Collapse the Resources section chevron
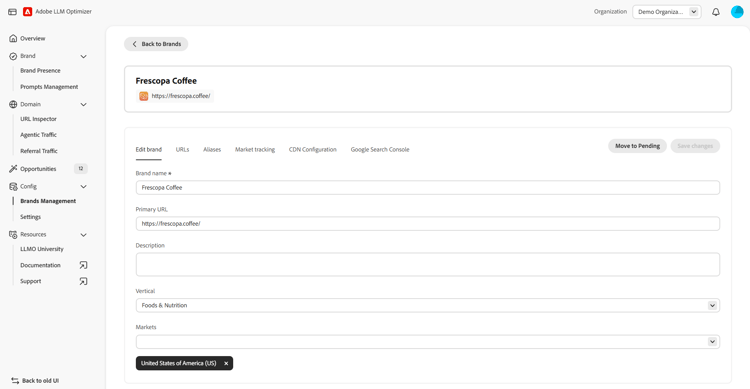 (x=83, y=235)
